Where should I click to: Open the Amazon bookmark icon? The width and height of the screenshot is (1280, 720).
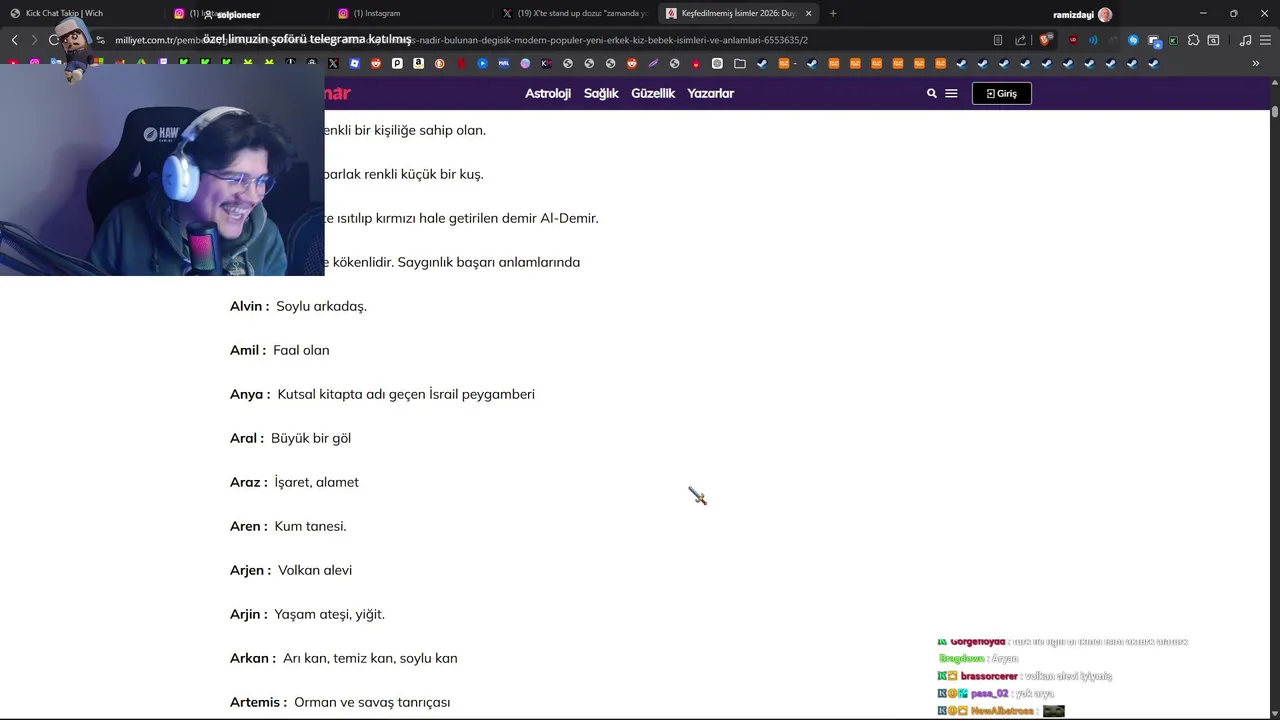418,63
